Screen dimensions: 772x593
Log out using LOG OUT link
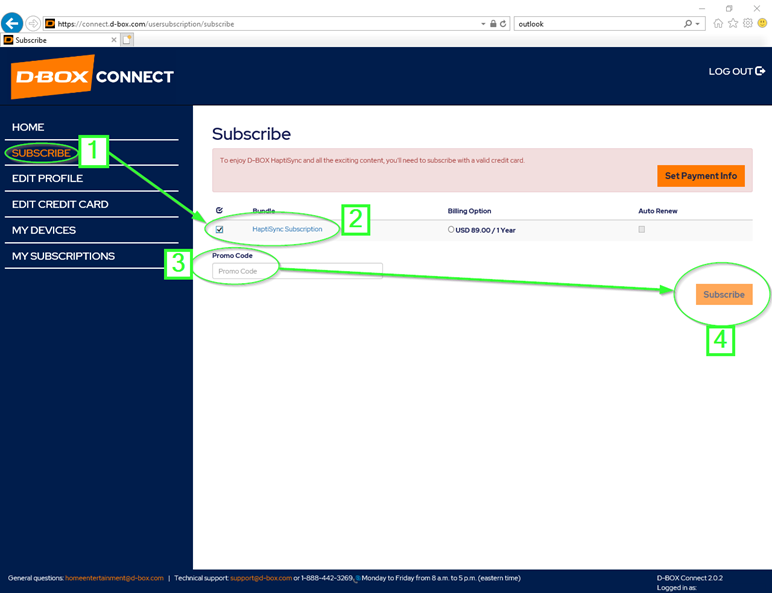pos(737,71)
